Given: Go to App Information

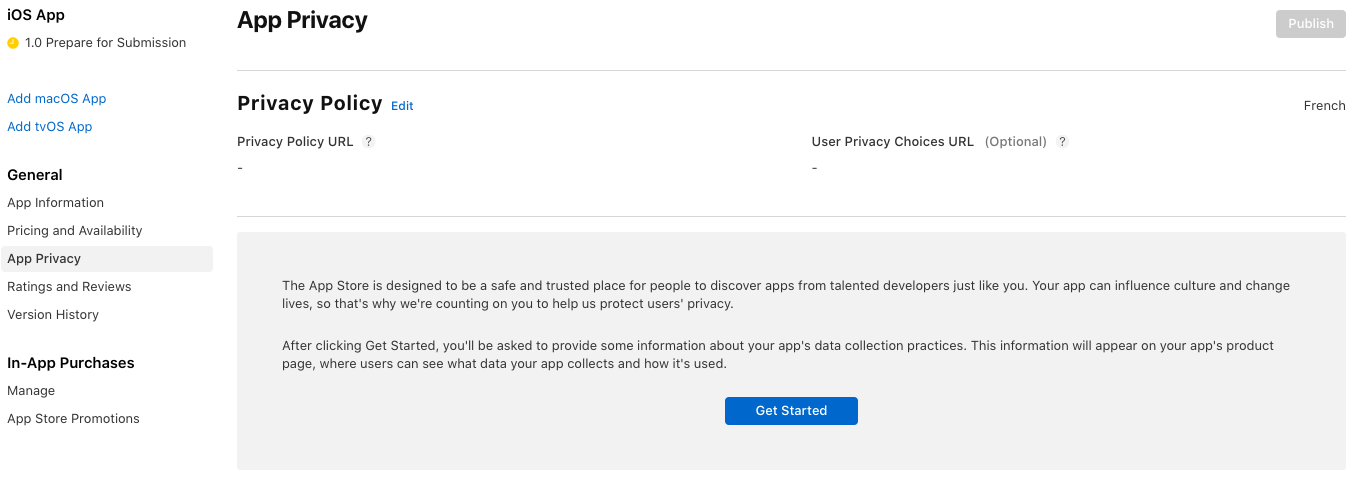Looking at the screenshot, I should pyautogui.click(x=55, y=203).
